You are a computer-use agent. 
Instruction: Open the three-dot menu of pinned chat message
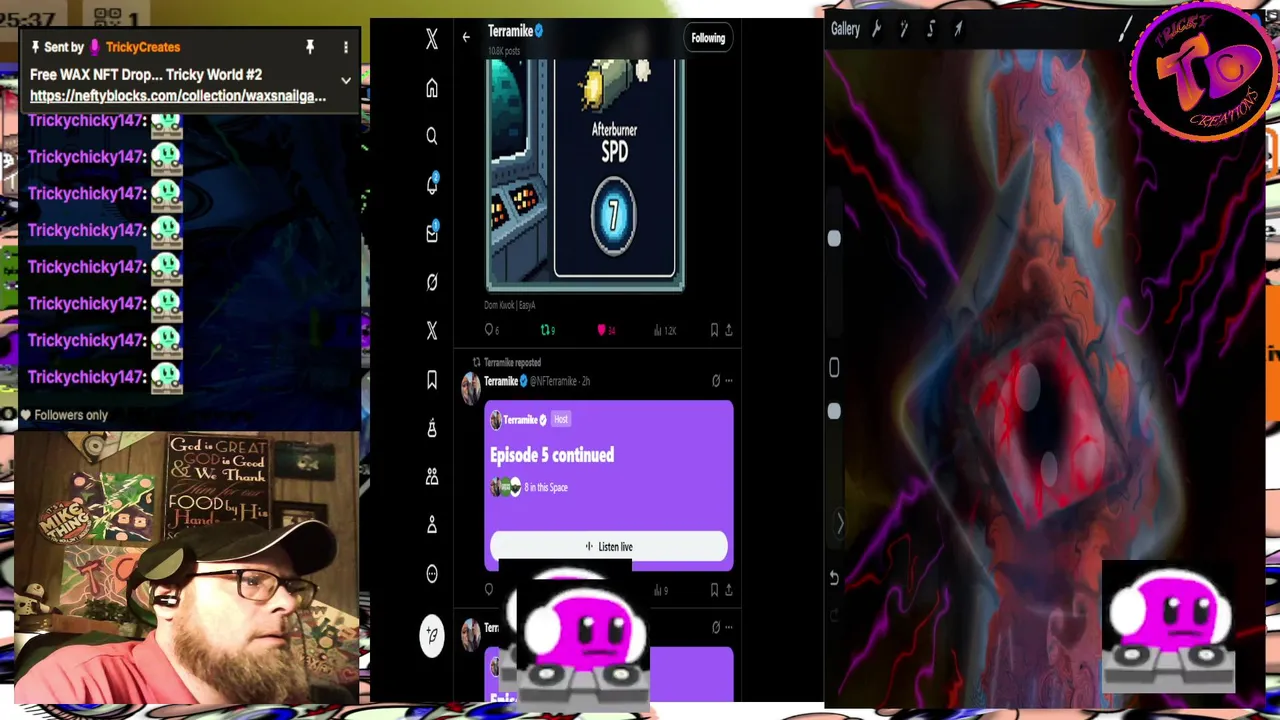coord(346,47)
